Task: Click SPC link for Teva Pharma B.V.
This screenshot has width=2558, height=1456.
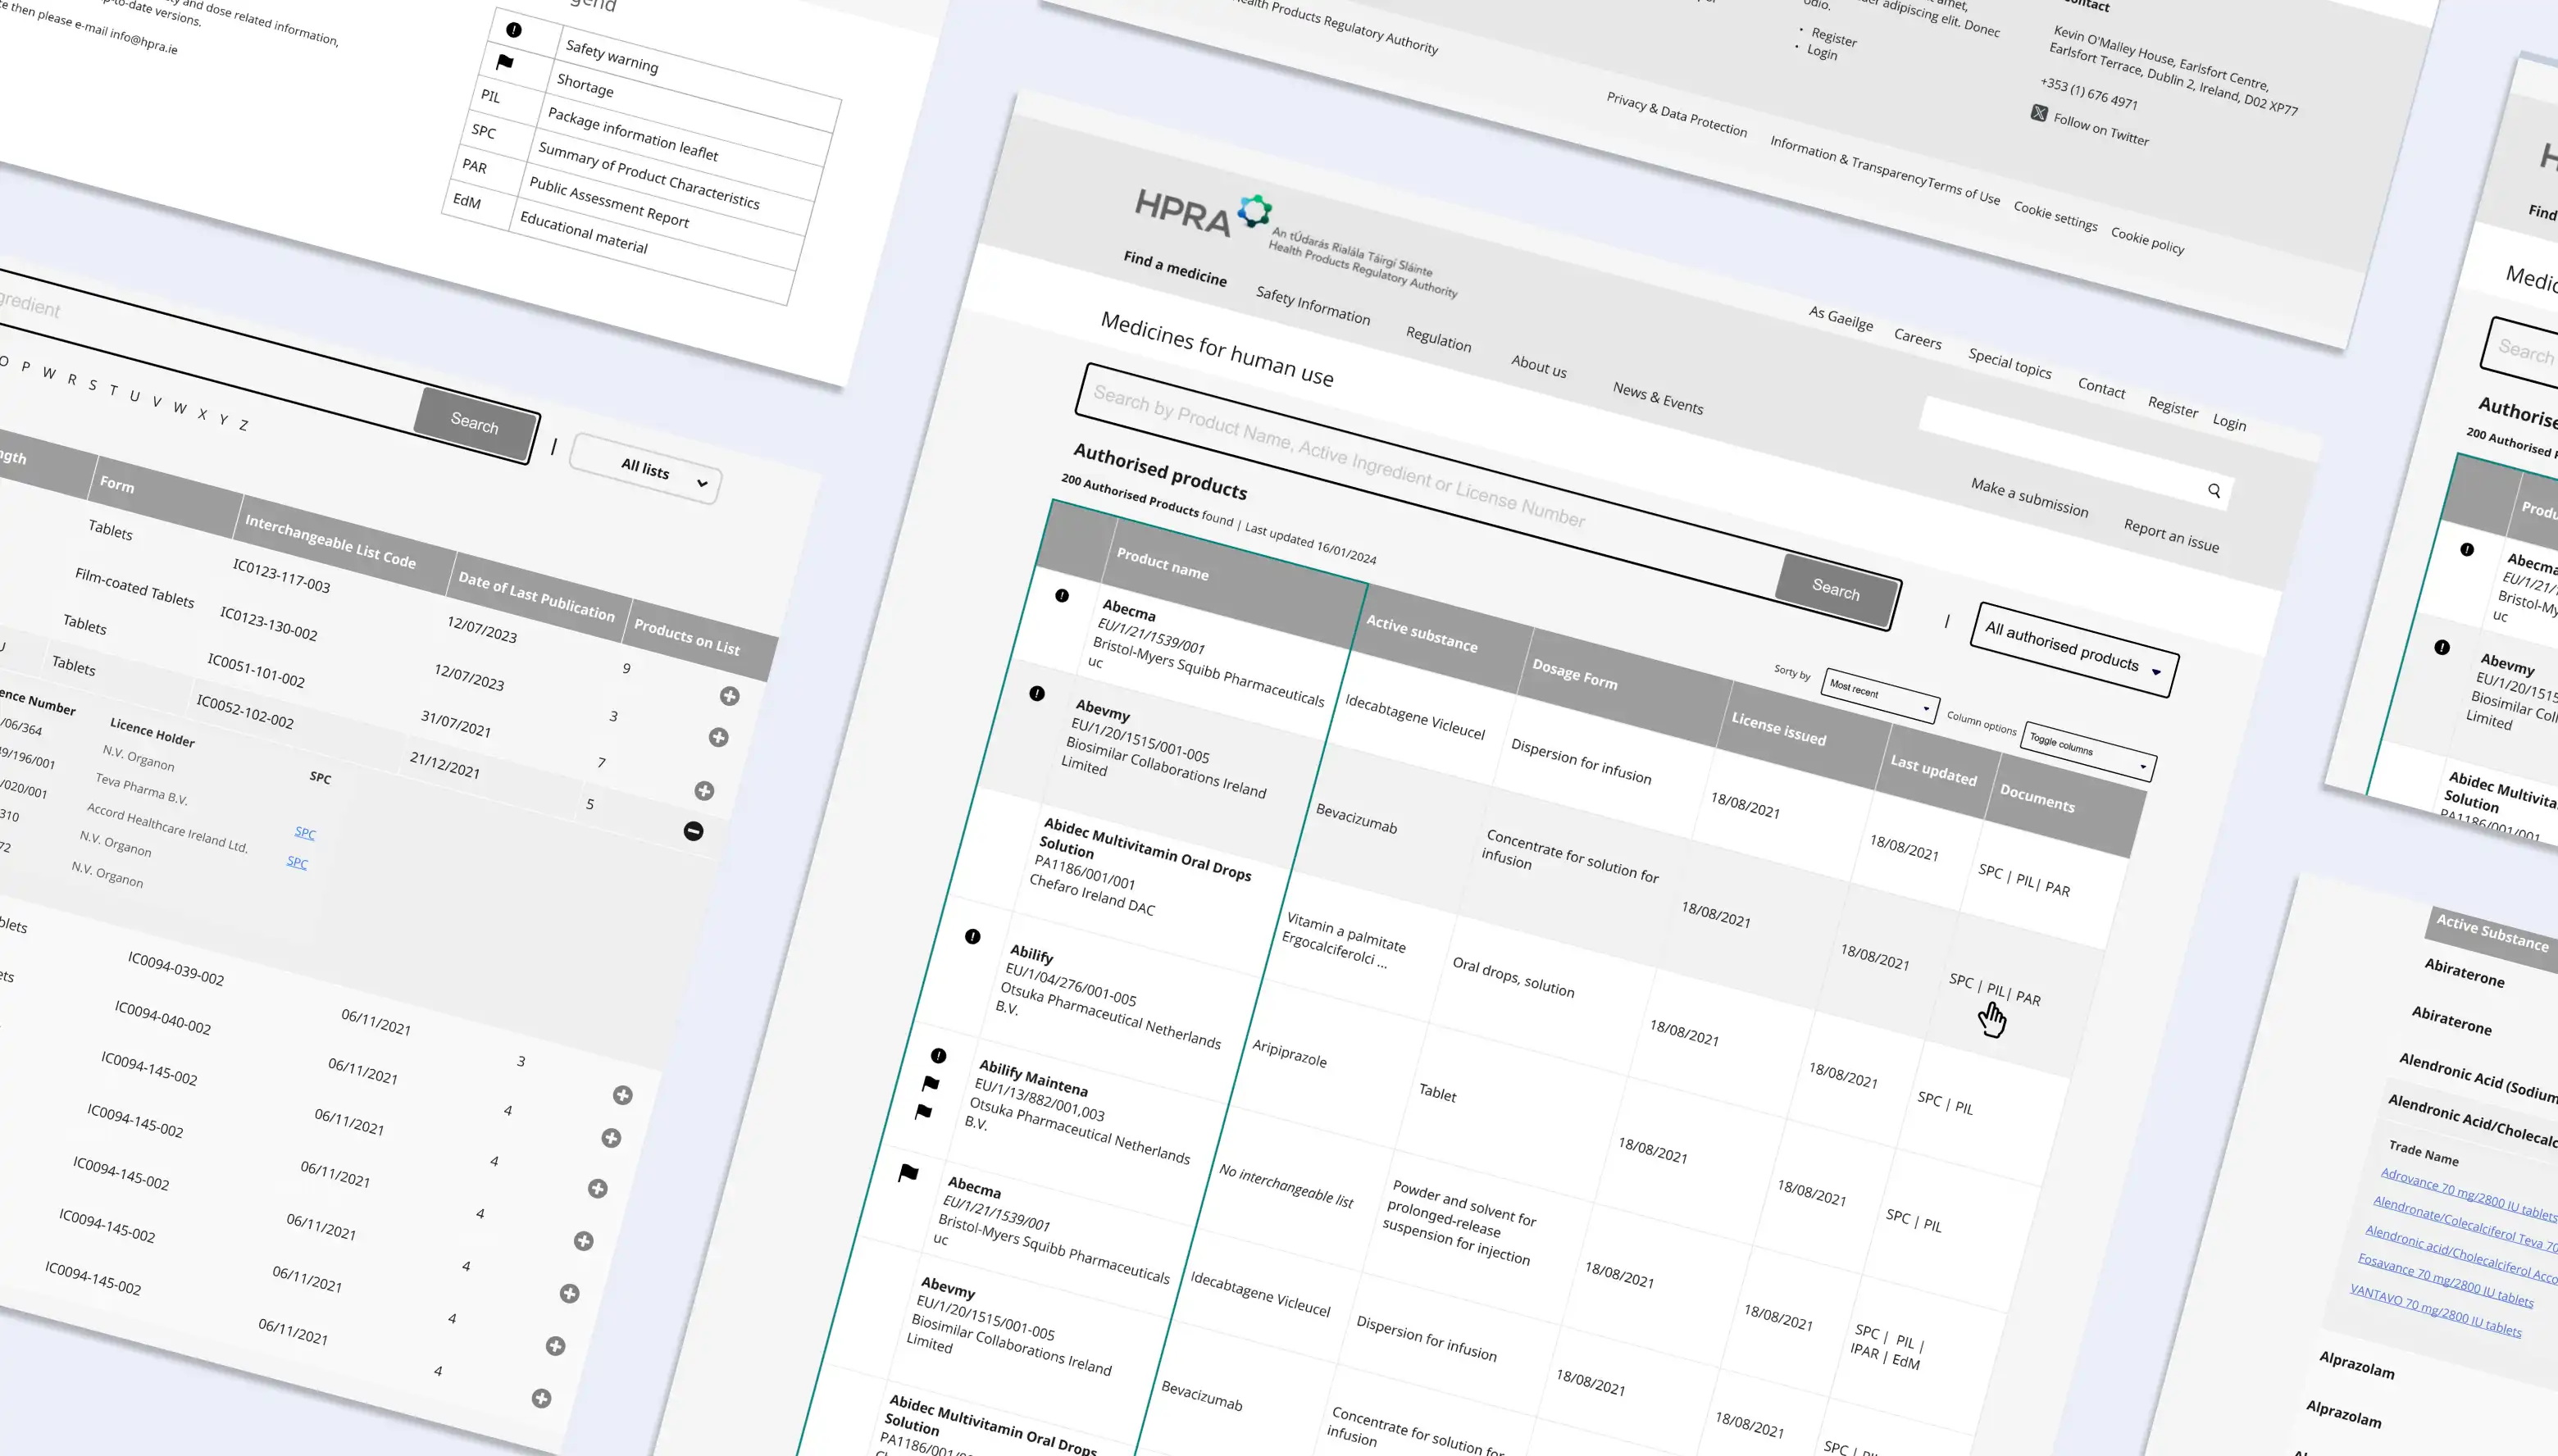Action: tap(305, 833)
